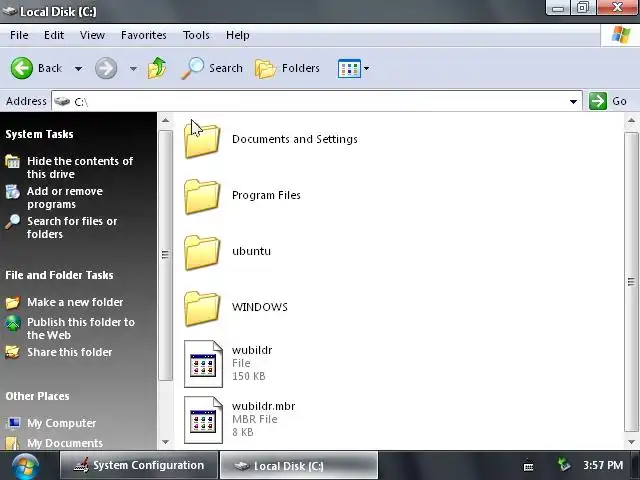This screenshot has height=480, width=640.
Task: Click the safely remove hardware tray icon
Action: (564, 464)
